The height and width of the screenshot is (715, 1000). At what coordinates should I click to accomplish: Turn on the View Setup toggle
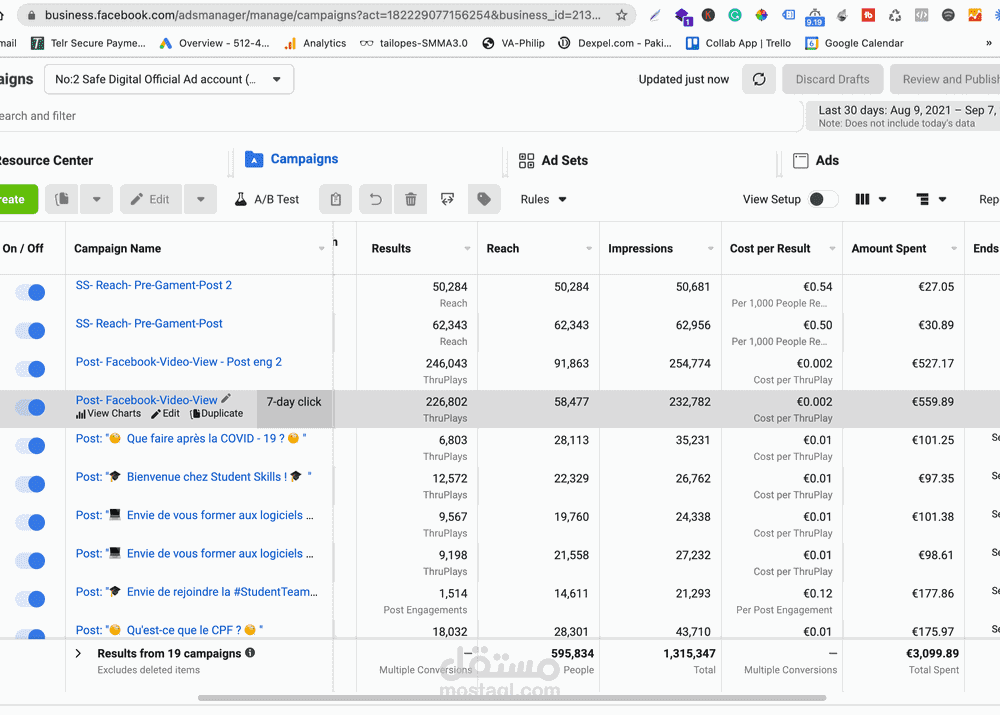[823, 199]
